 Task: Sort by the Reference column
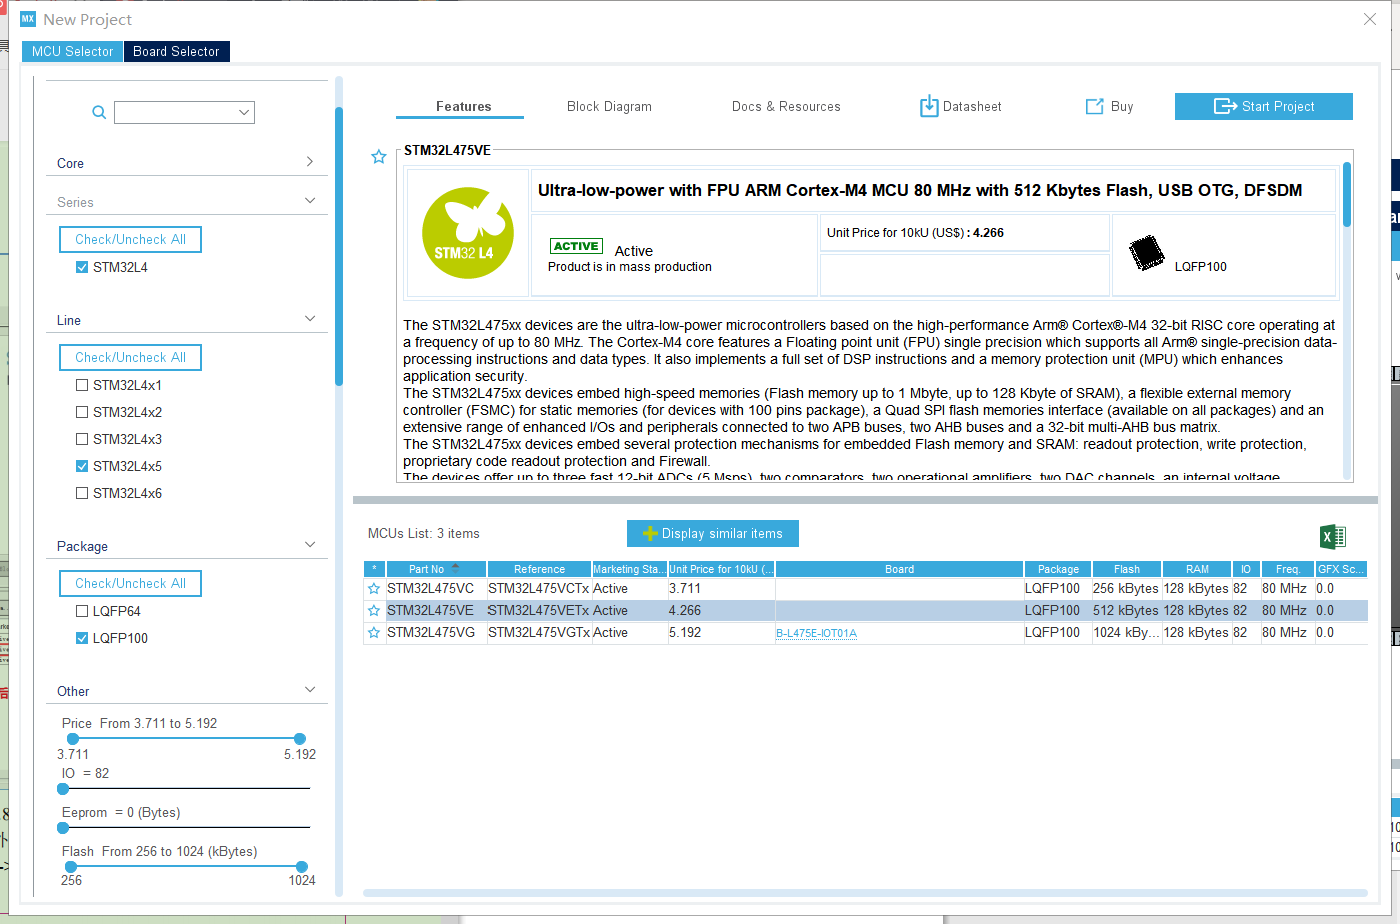pyautogui.click(x=539, y=569)
